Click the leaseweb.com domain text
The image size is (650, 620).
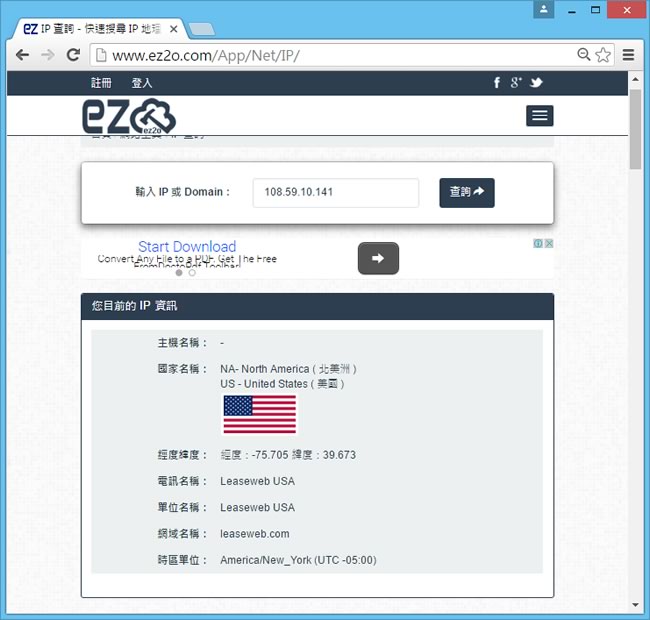click(x=255, y=534)
